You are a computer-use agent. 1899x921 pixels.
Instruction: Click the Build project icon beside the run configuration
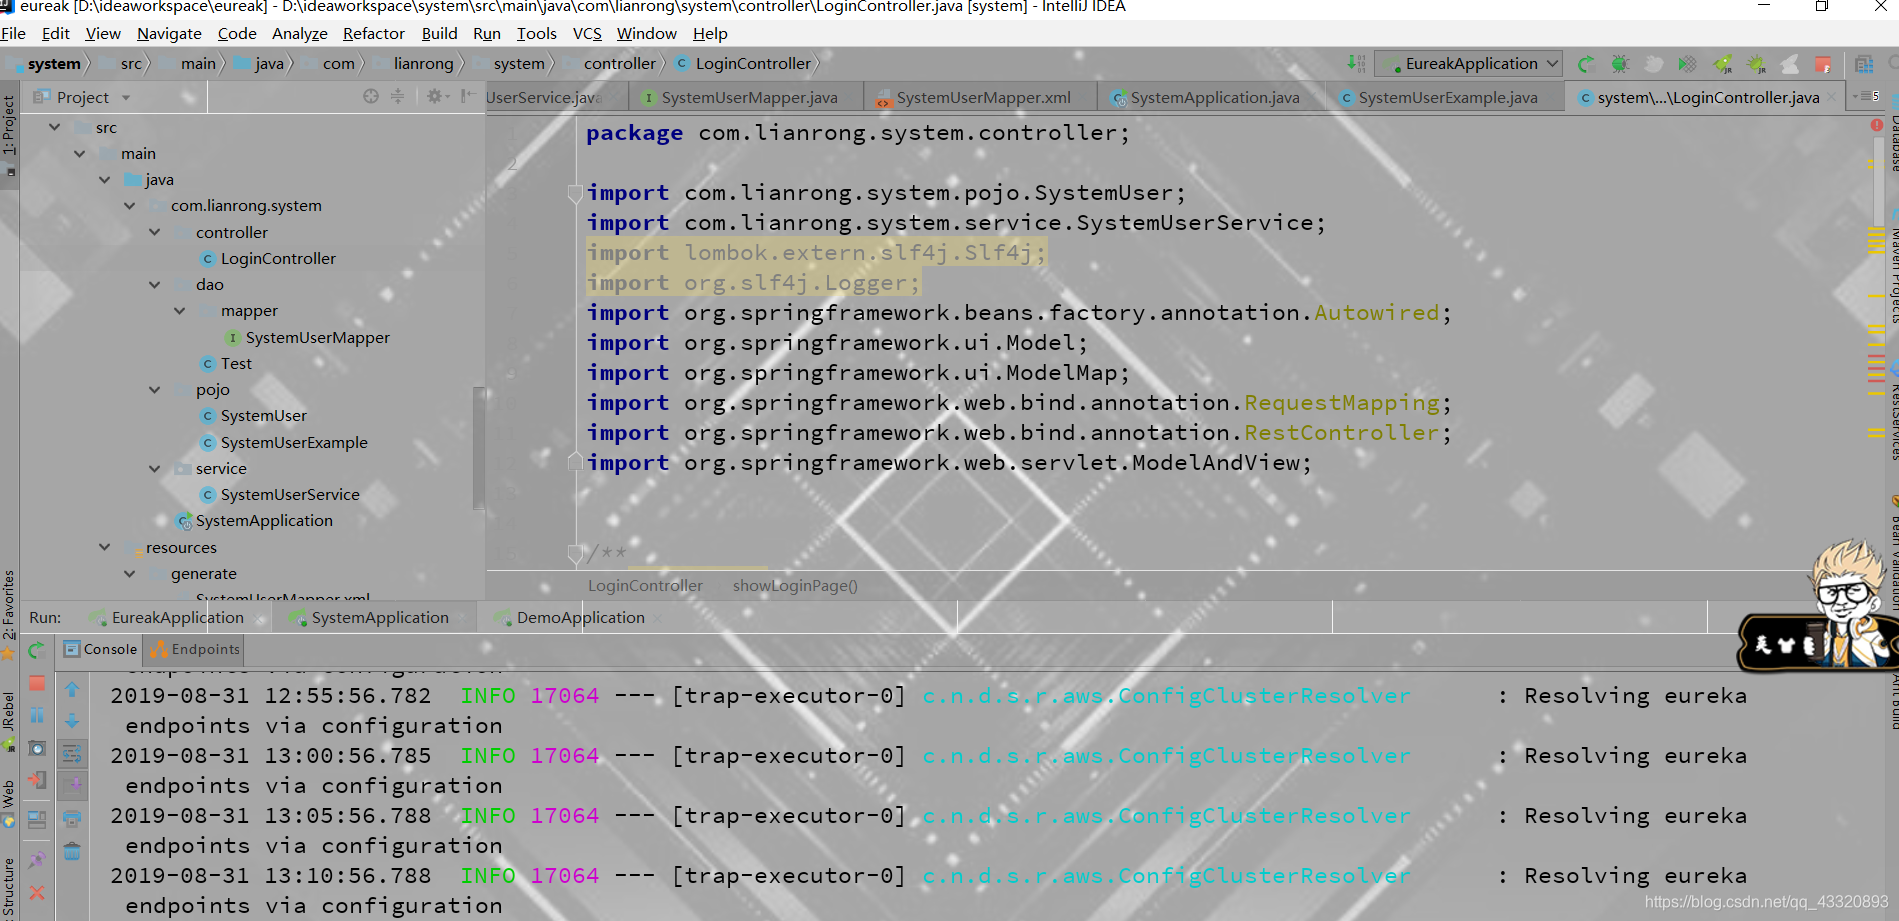(x=1356, y=63)
